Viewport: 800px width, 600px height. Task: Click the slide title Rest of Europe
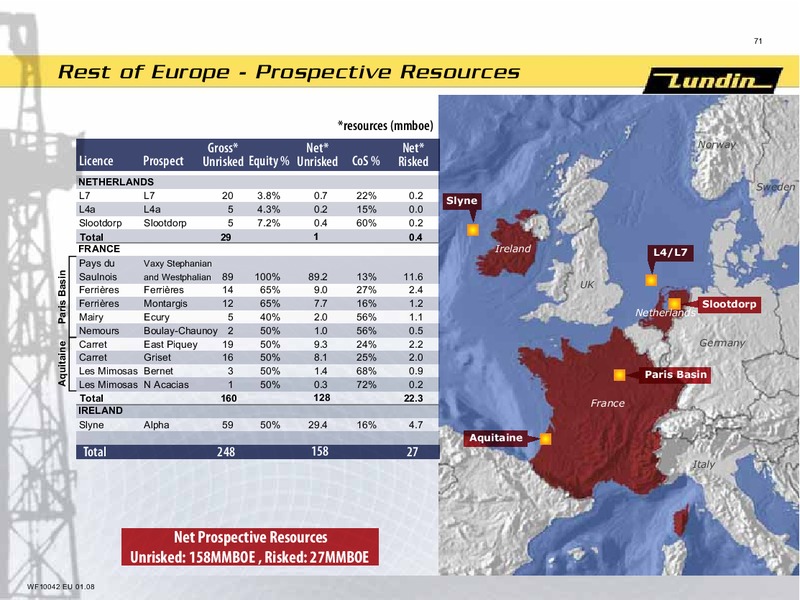(x=289, y=72)
